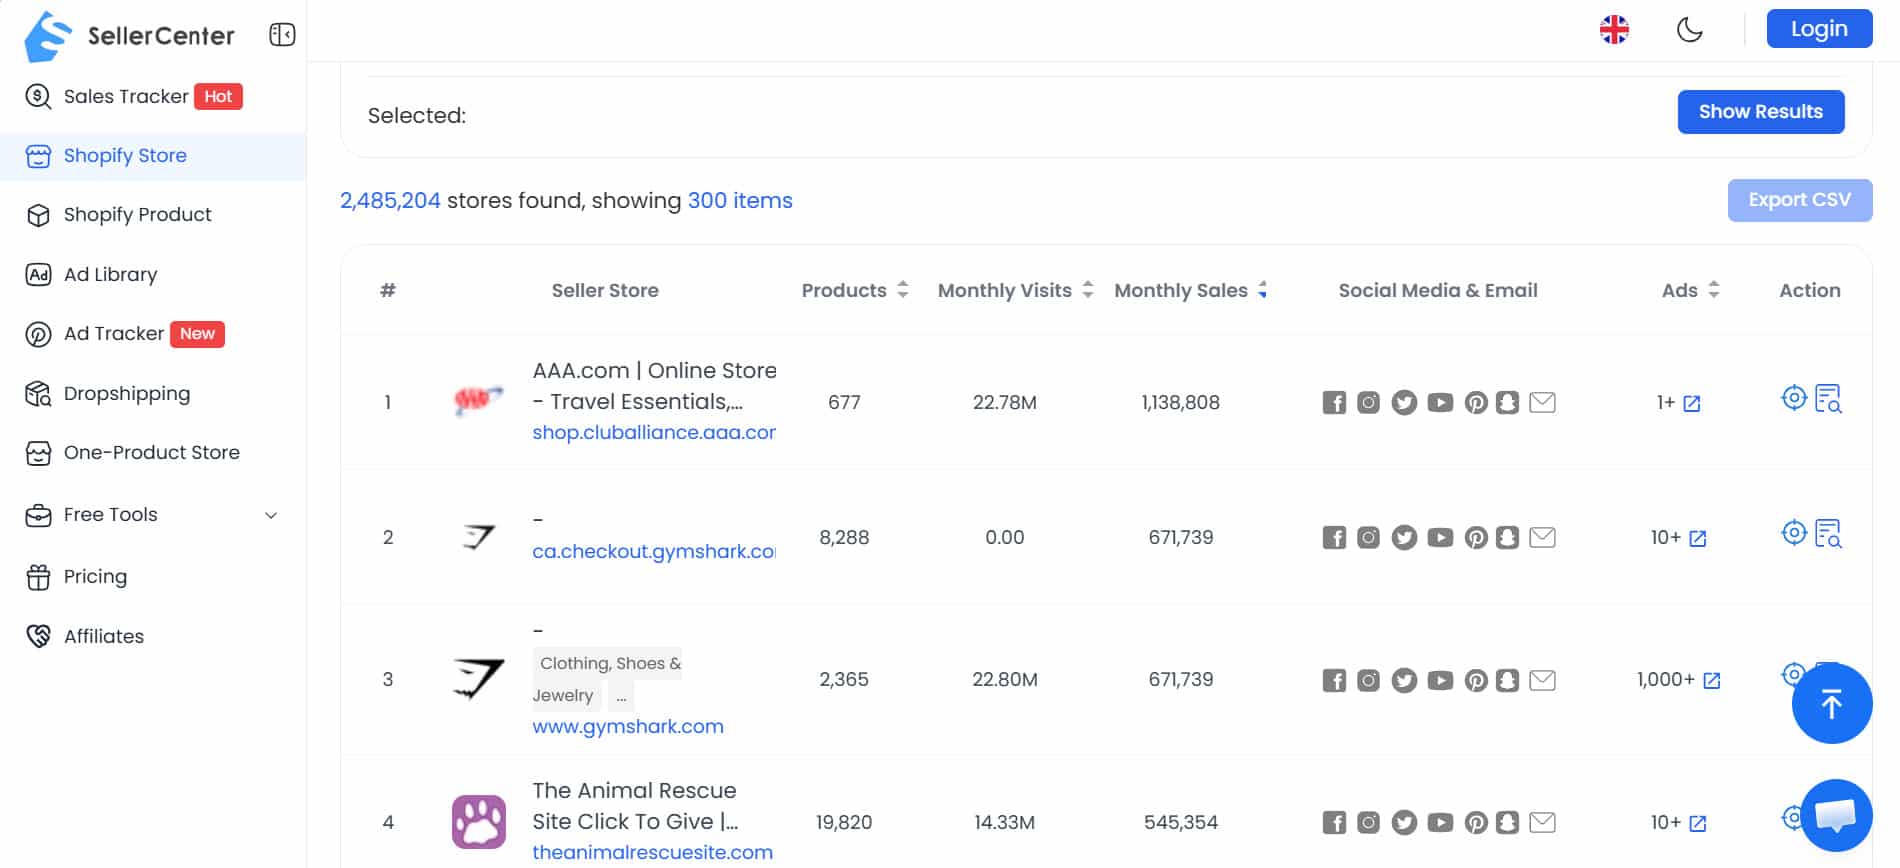Sort by Products column arrows
Screen dimensions: 1900x868
(903, 290)
